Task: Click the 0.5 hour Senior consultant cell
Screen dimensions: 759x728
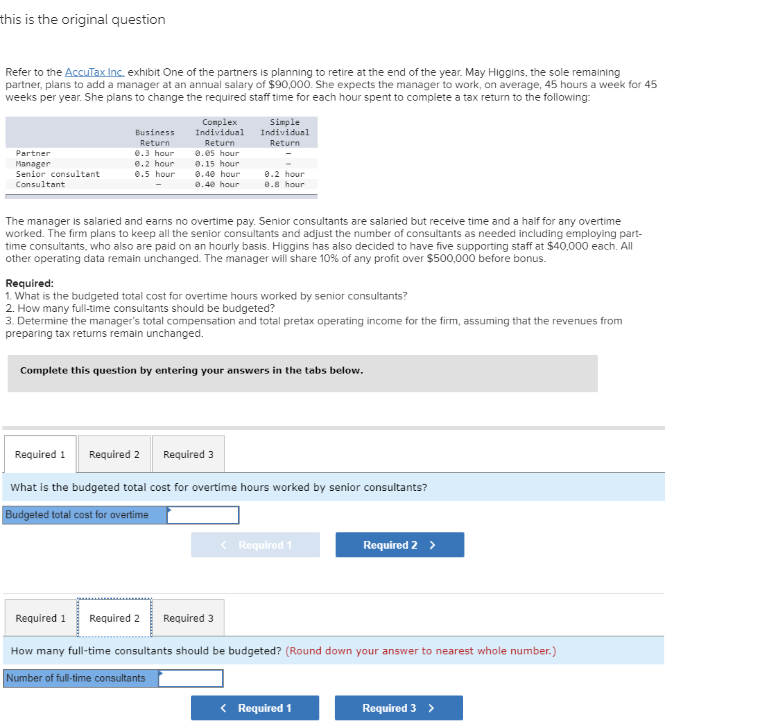Action: pos(155,174)
